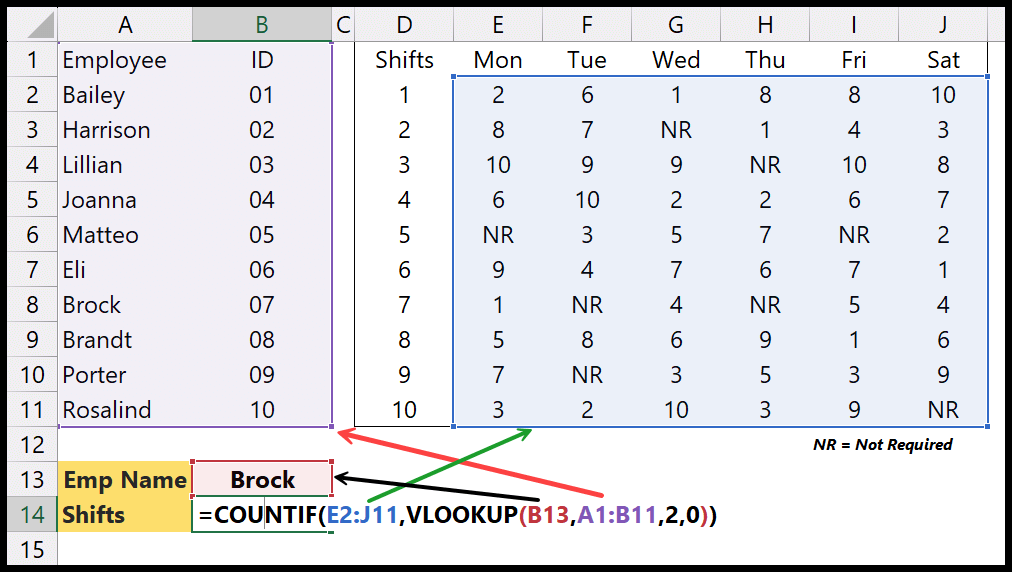Click the 'Matteo' cell
The height and width of the screenshot is (572, 1012).
click(125, 235)
